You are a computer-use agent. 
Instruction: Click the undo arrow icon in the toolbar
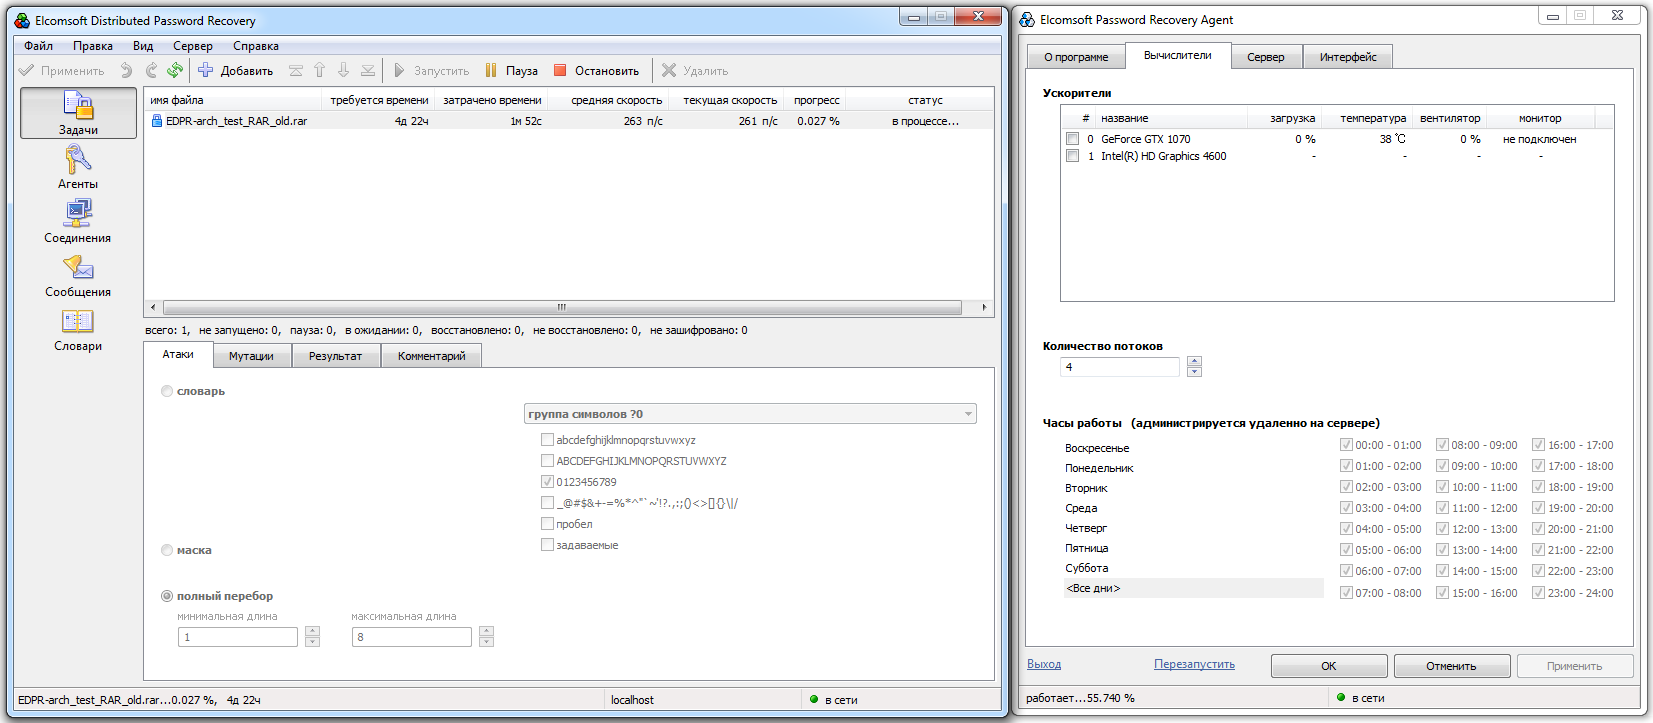point(126,70)
